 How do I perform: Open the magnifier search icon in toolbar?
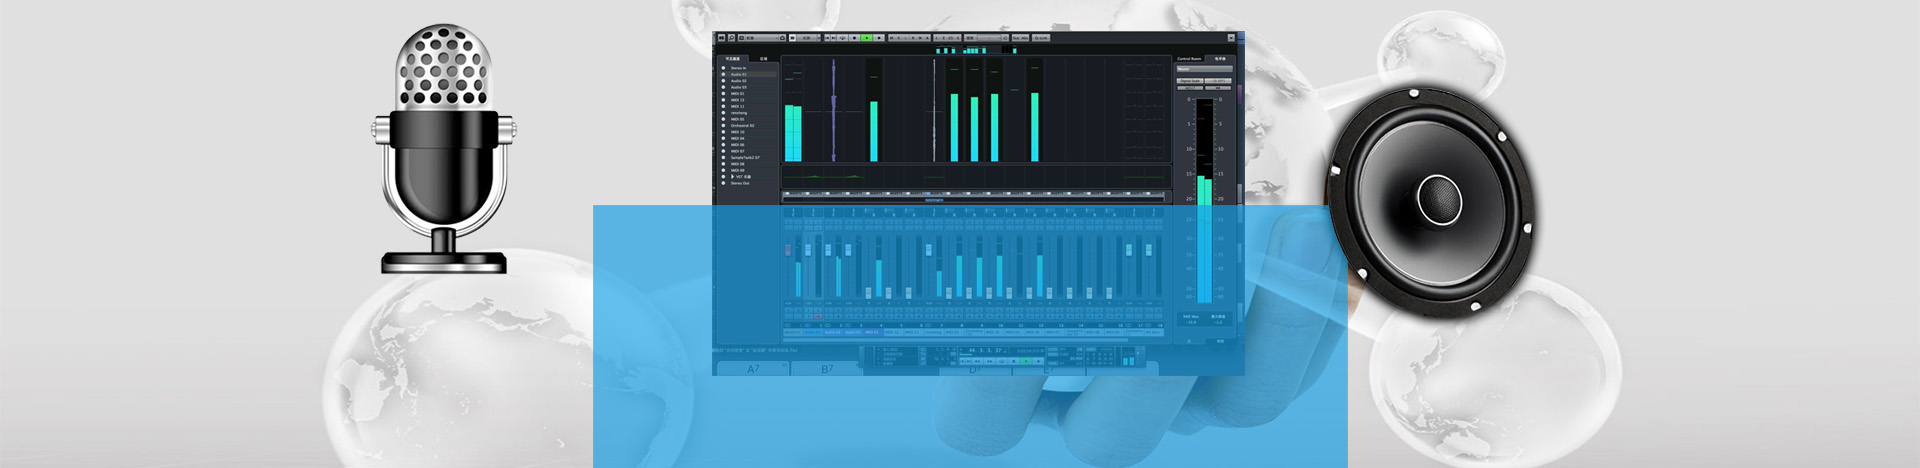(731, 38)
